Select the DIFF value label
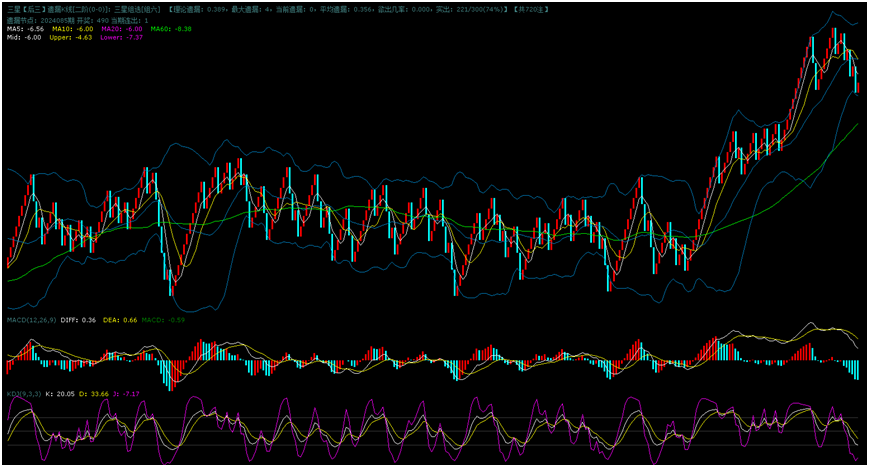This screenshot has height=467, width=869. coord(78,320)
